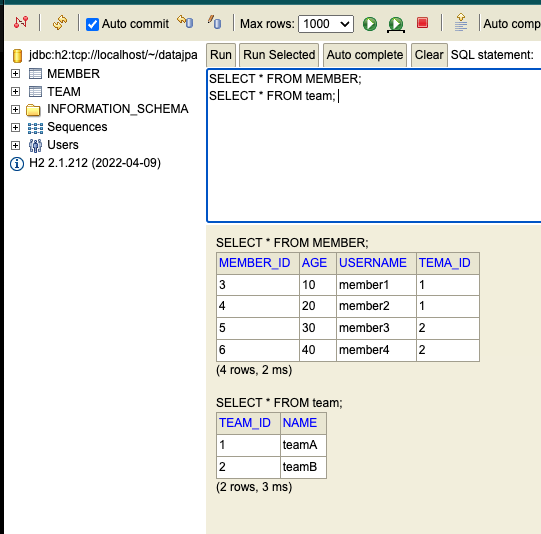541x534 pixels.
Task: Select Sequences in the tree
Action: pos(77,127)
